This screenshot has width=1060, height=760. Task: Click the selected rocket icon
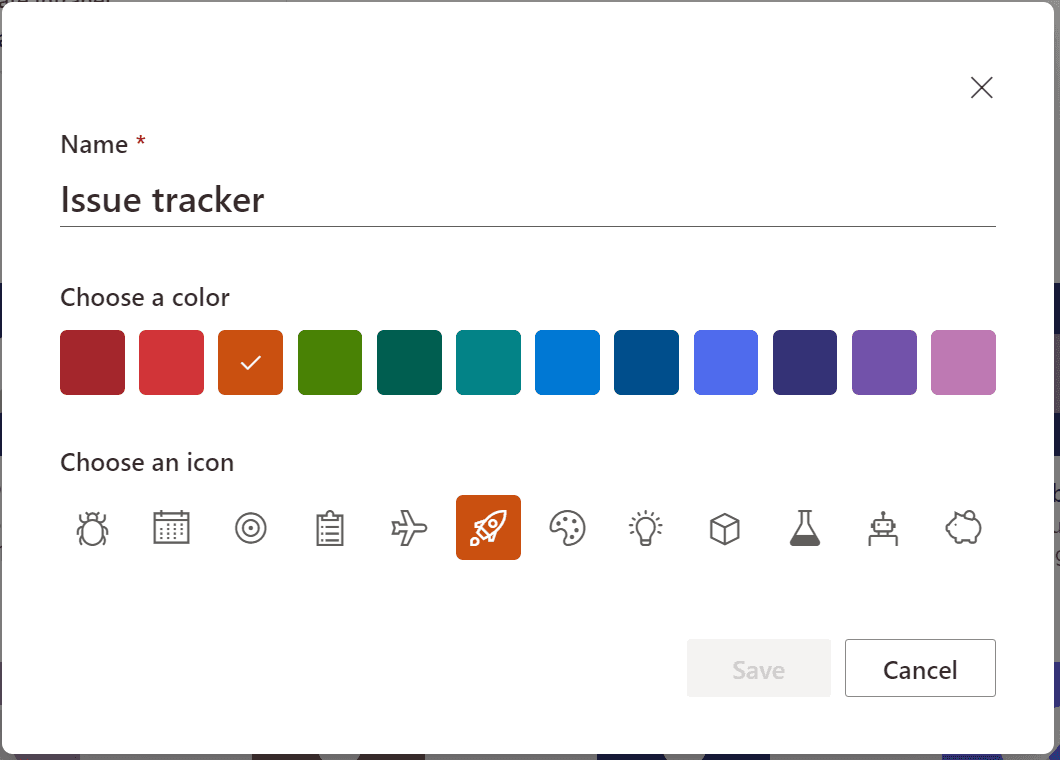coord(488,527)
